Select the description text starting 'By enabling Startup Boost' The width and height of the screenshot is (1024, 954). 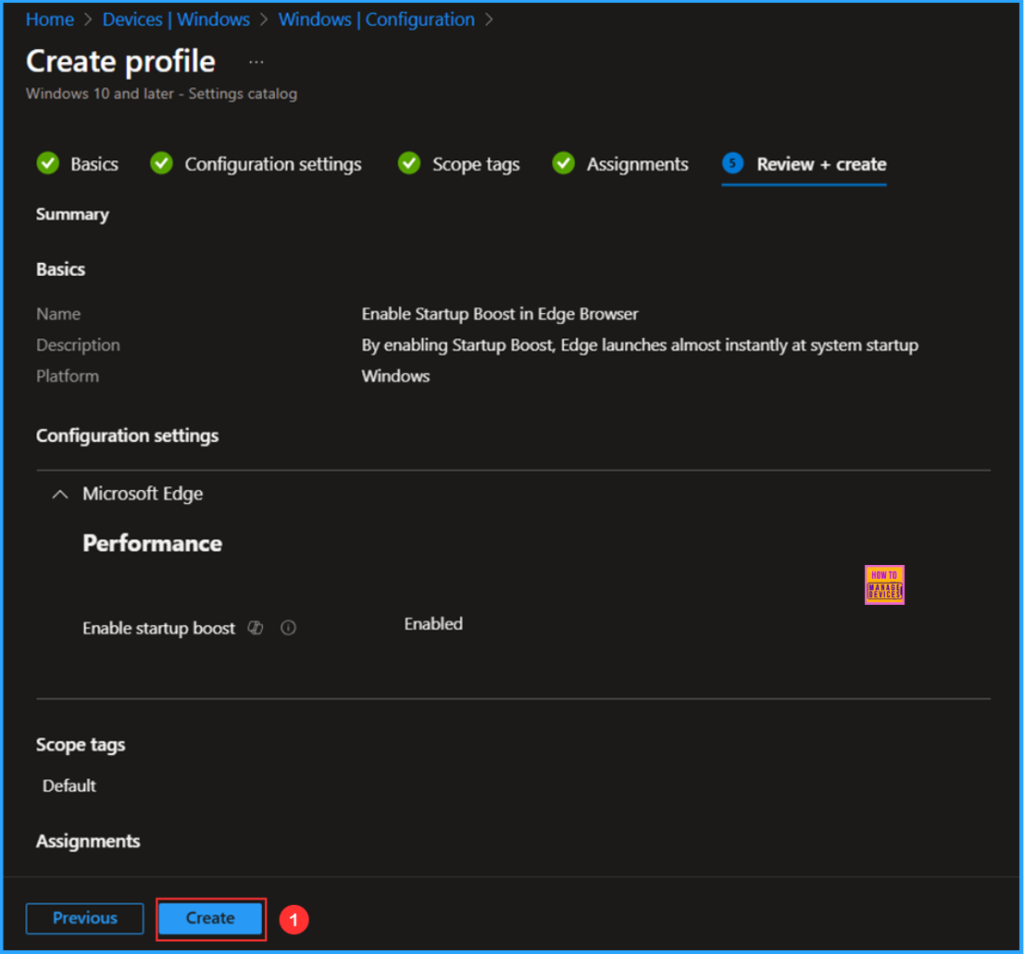pos(640,345)
